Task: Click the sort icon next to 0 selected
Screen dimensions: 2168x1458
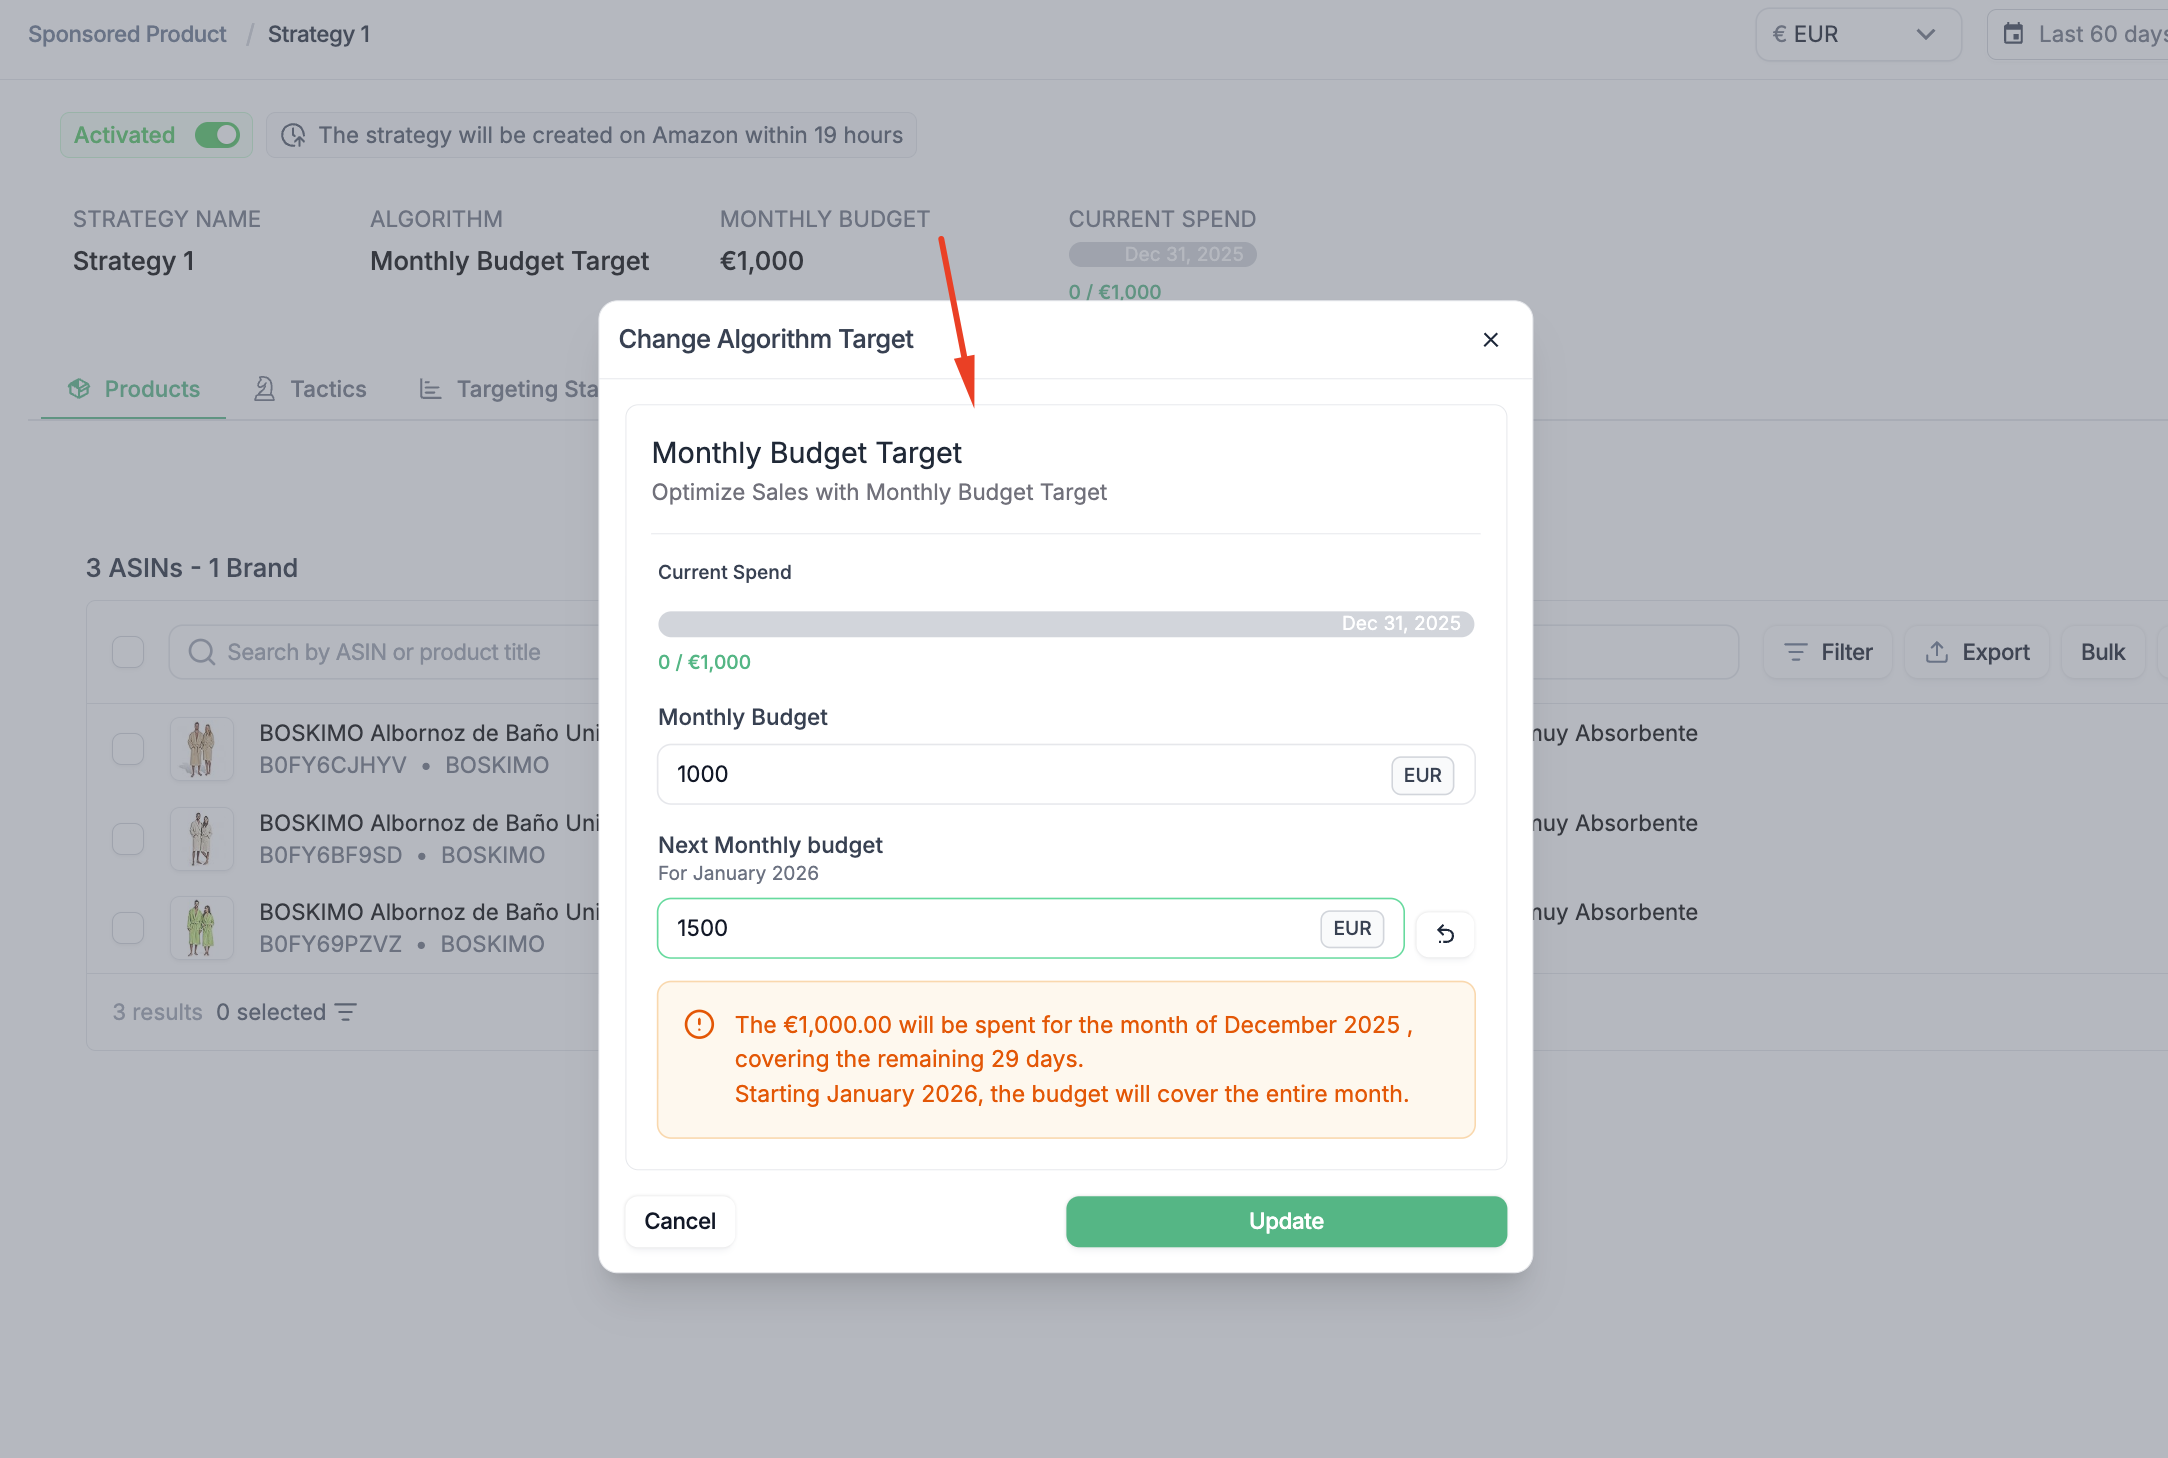Action: 346,1012
